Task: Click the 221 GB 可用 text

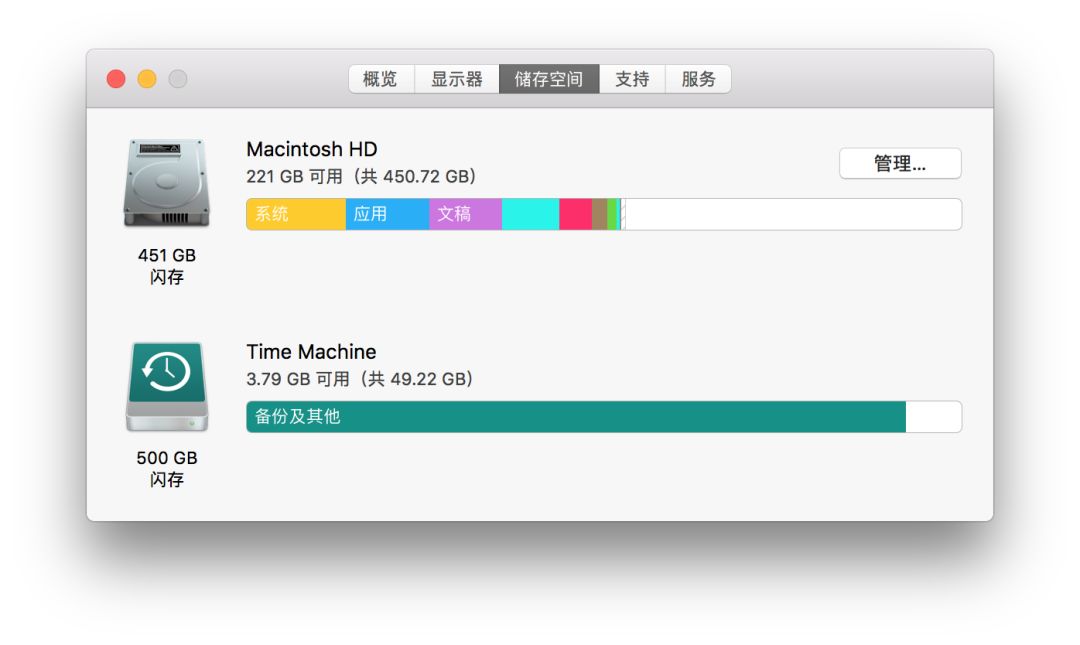Action: [295, 176]
